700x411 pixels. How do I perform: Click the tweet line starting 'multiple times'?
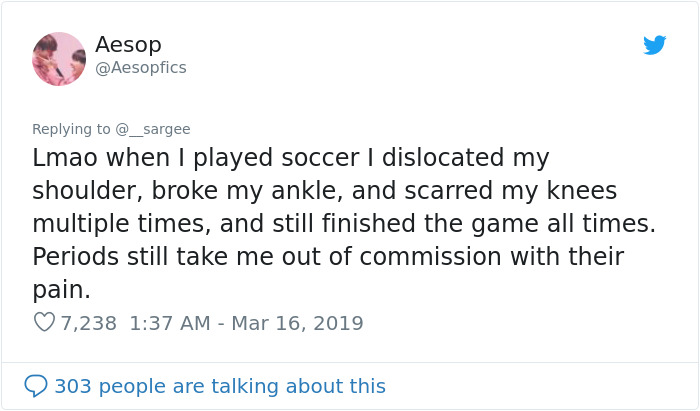point(343,224)
